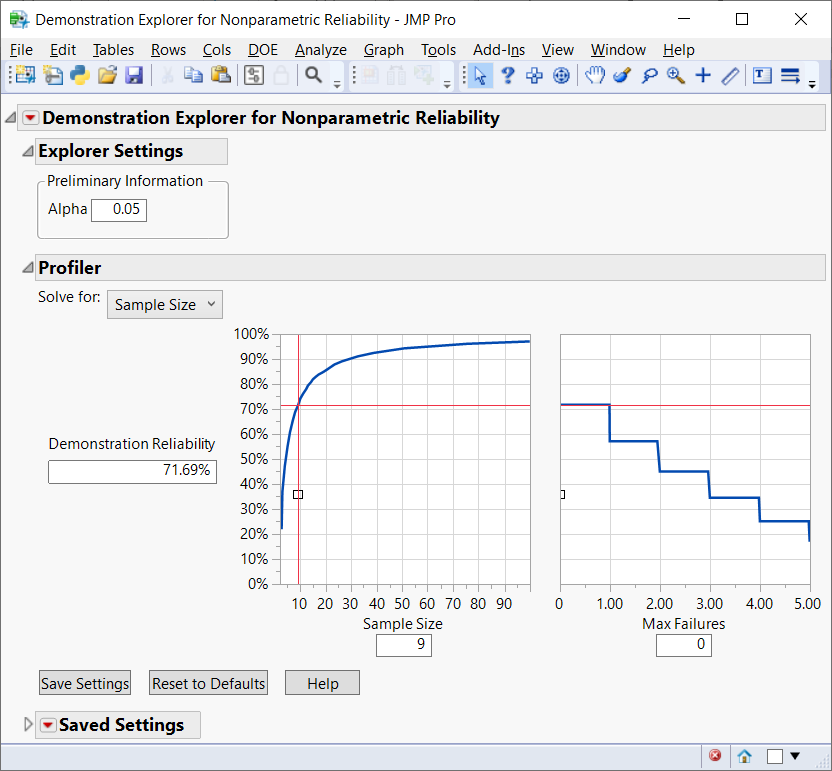Open the Demonstration Explorer red triangle menu

tap(30, 117)
